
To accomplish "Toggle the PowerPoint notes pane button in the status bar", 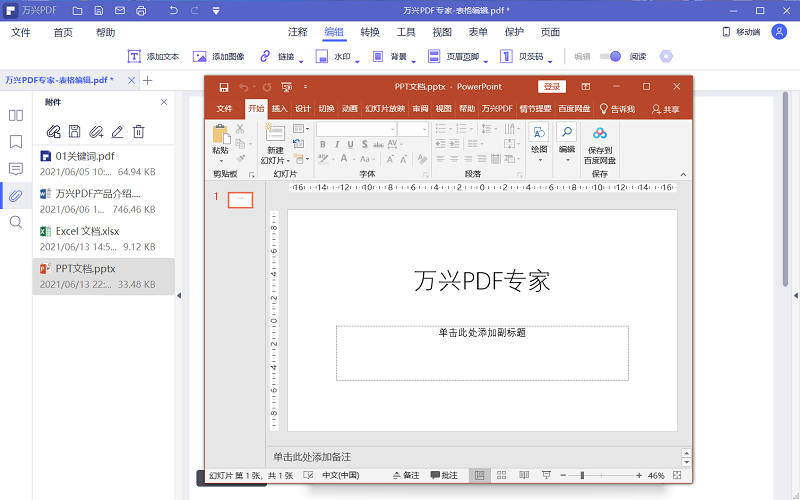I will tap(406, 475).
